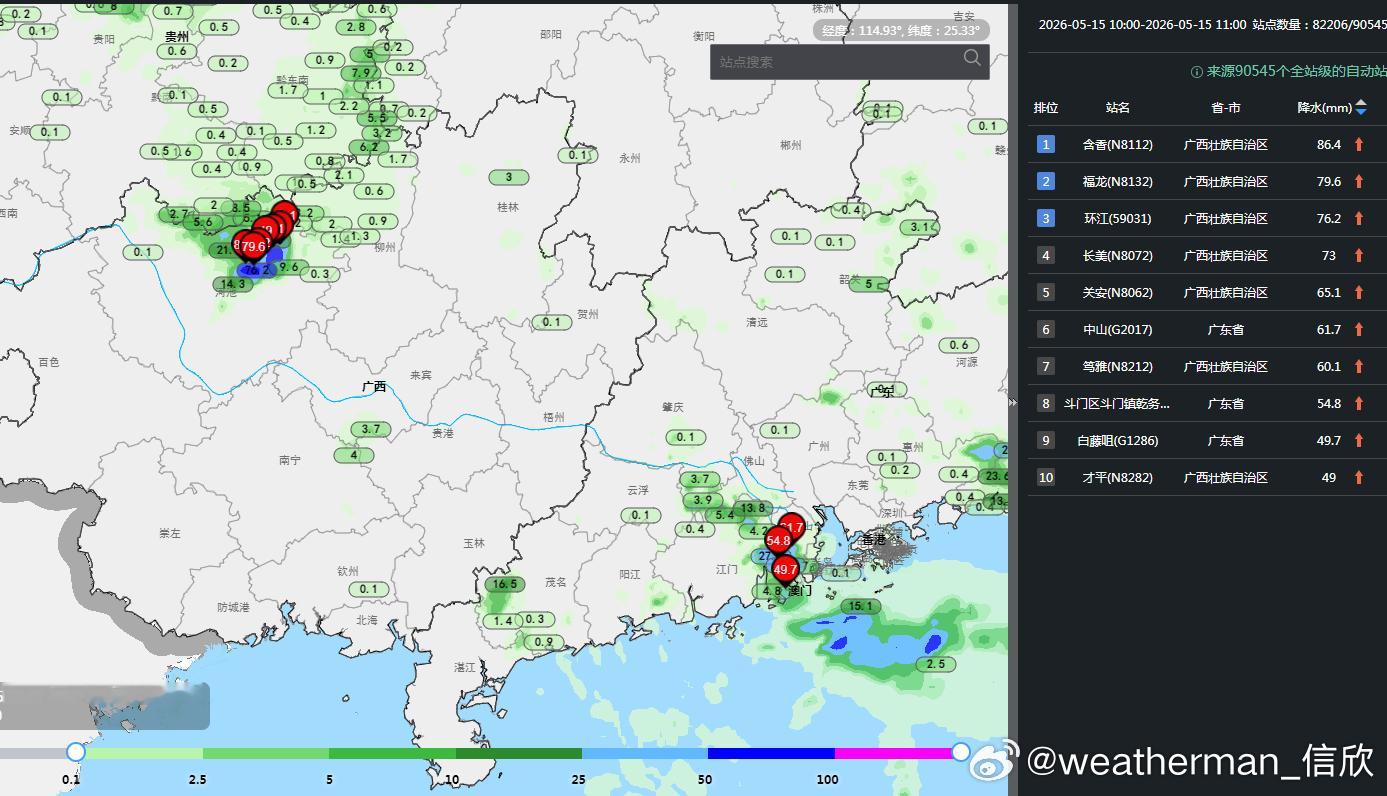The height and width of the screenshot is (796, 1387).
Task: Click in the 站点搜索 search field
Action: (835, 62)
